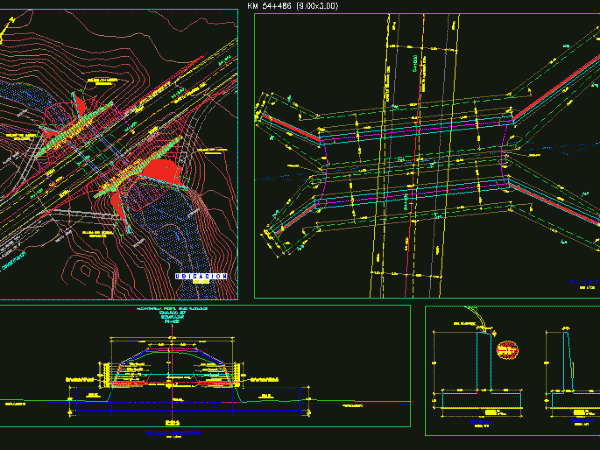Click the orange circular detail marker

click(508, 349)
